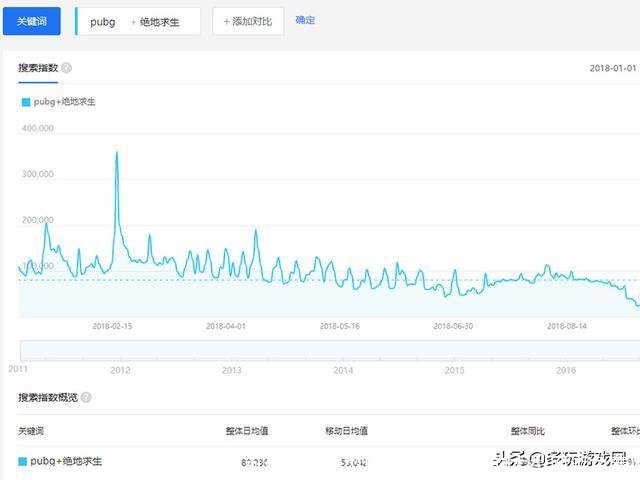This screenshot has height=480, width=640.
Task: Click the pubg+绝地求生 row in overview table
Action: (x=329, y=462)
